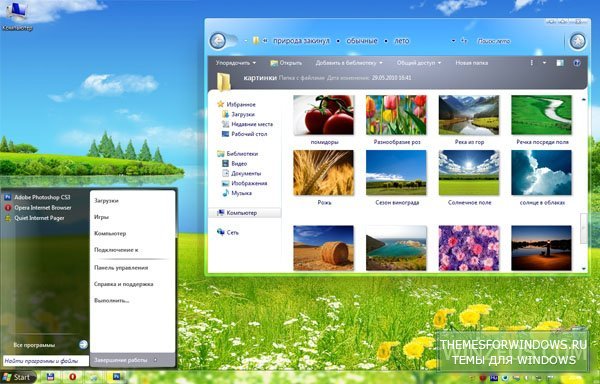600x384 pixels.
Task: Click the Explorer back arrow button
Action: point(218,41)
